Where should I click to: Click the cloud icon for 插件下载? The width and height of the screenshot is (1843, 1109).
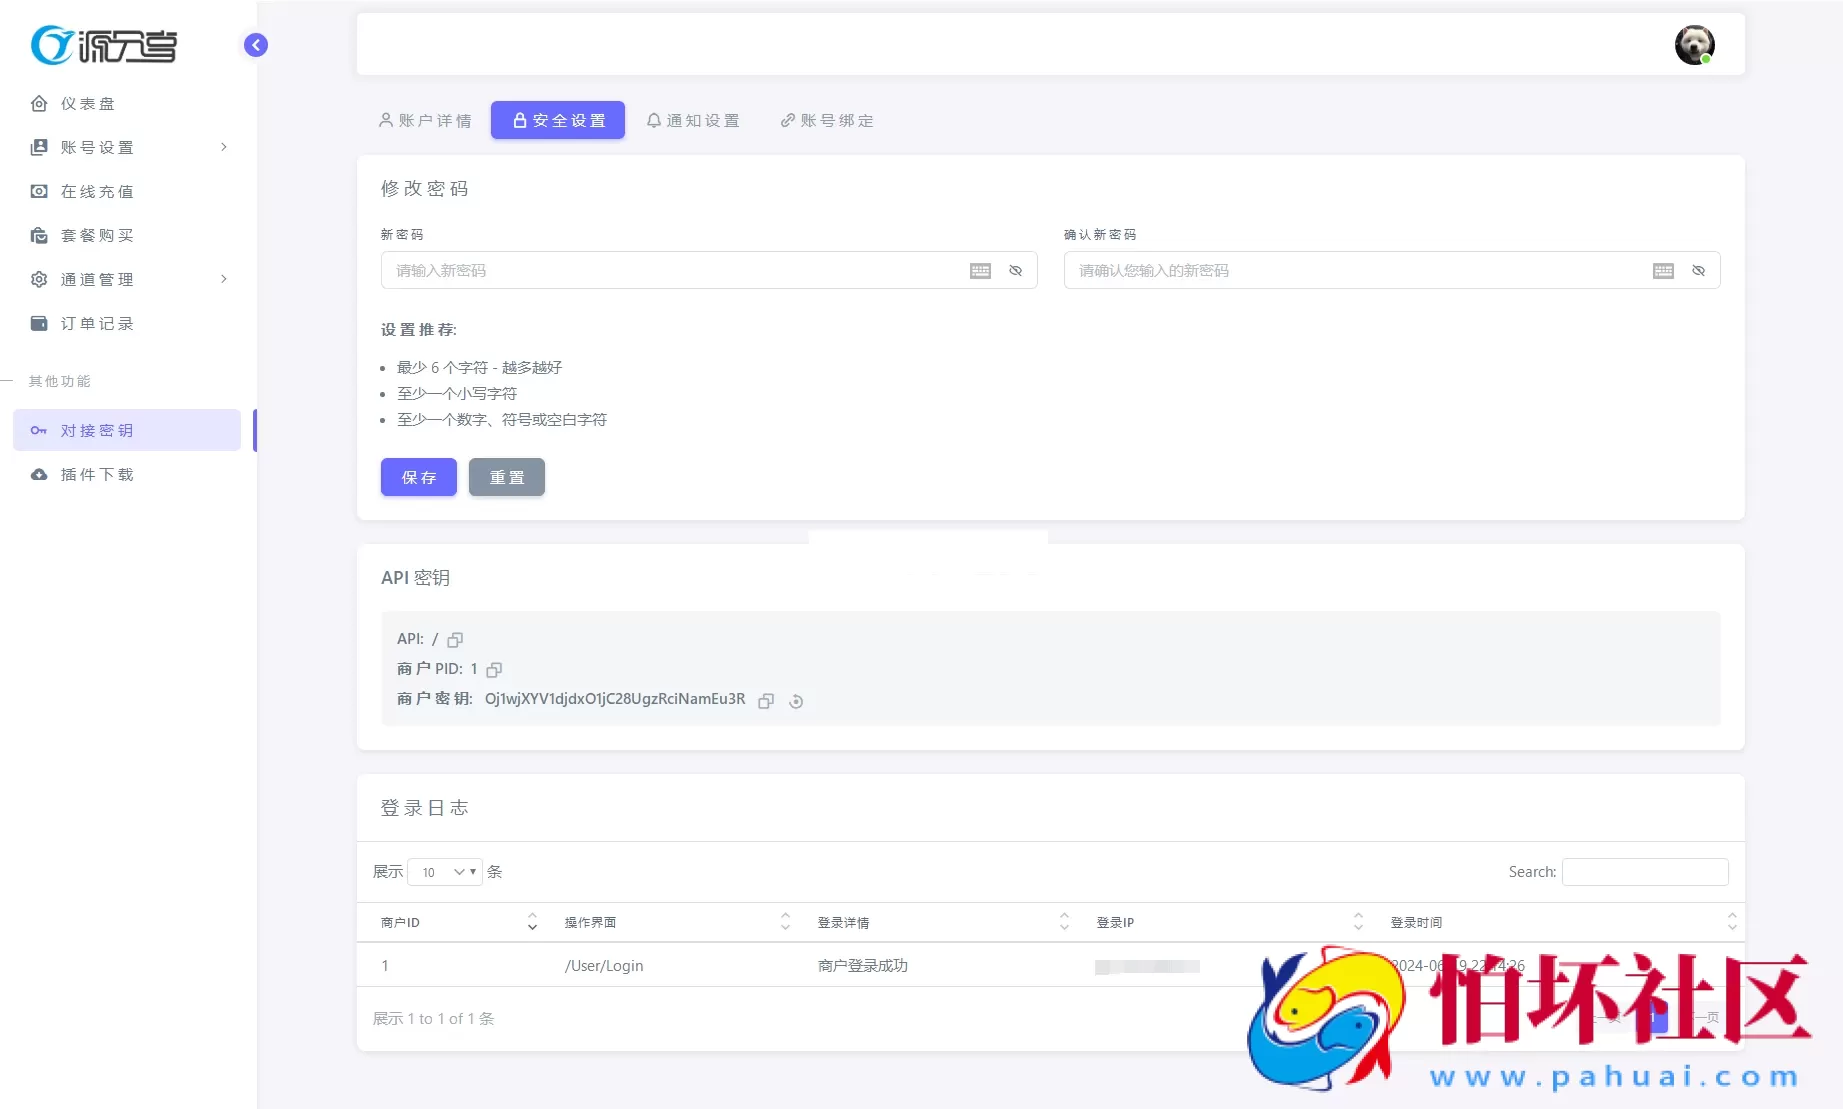(38, 474)
